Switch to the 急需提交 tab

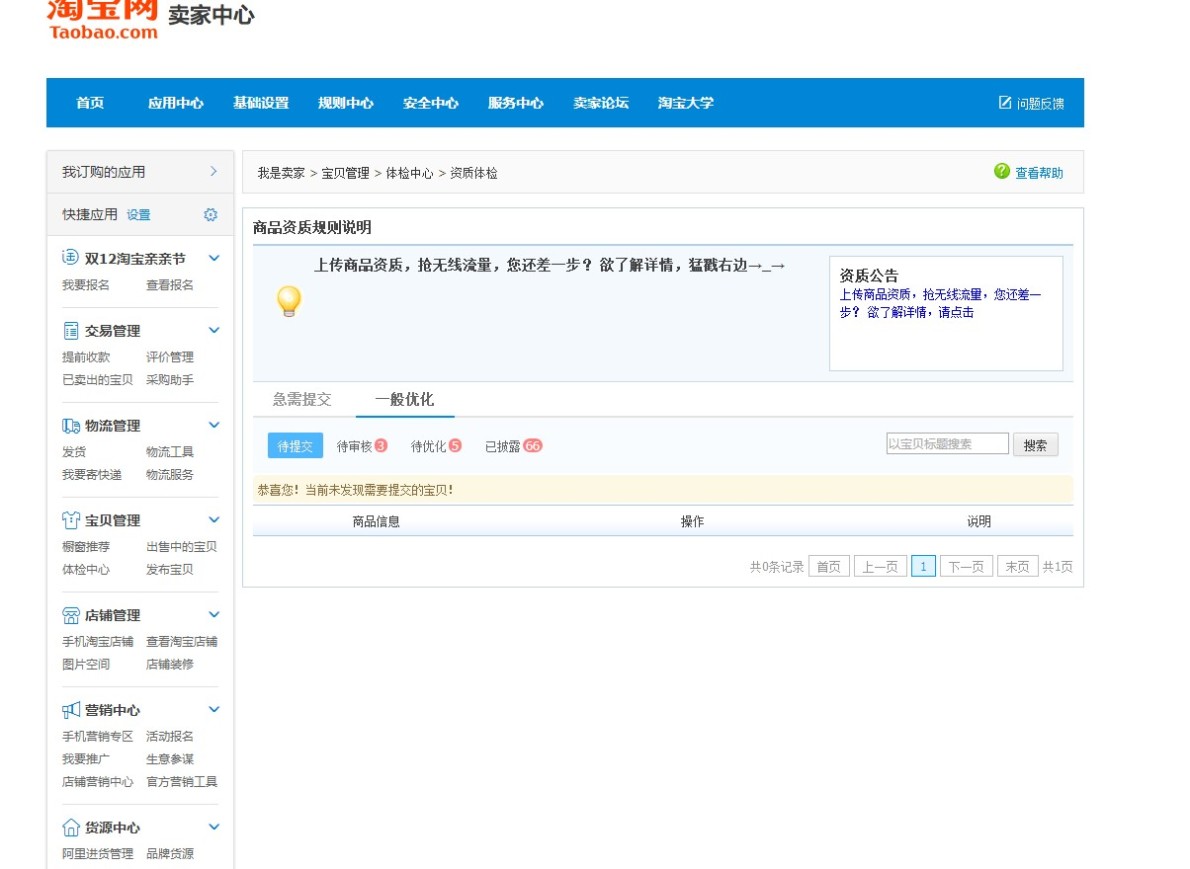[302, 399]
